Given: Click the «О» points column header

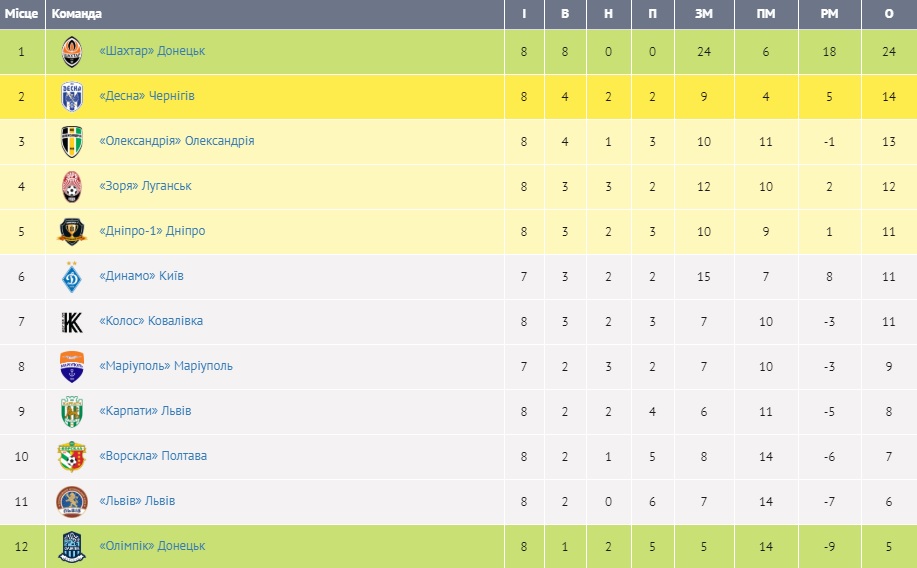Looking at the screenshot, I should (x=889, y=14).
